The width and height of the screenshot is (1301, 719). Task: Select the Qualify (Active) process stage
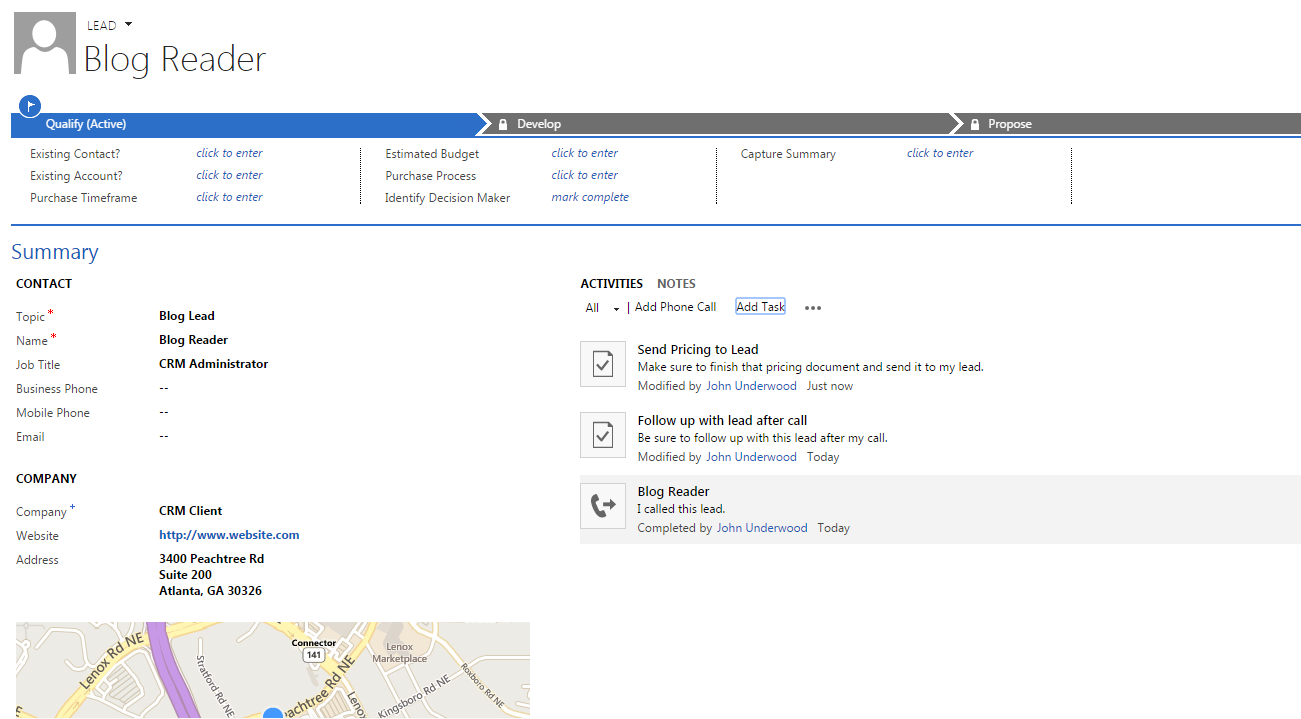coord(86,125)
